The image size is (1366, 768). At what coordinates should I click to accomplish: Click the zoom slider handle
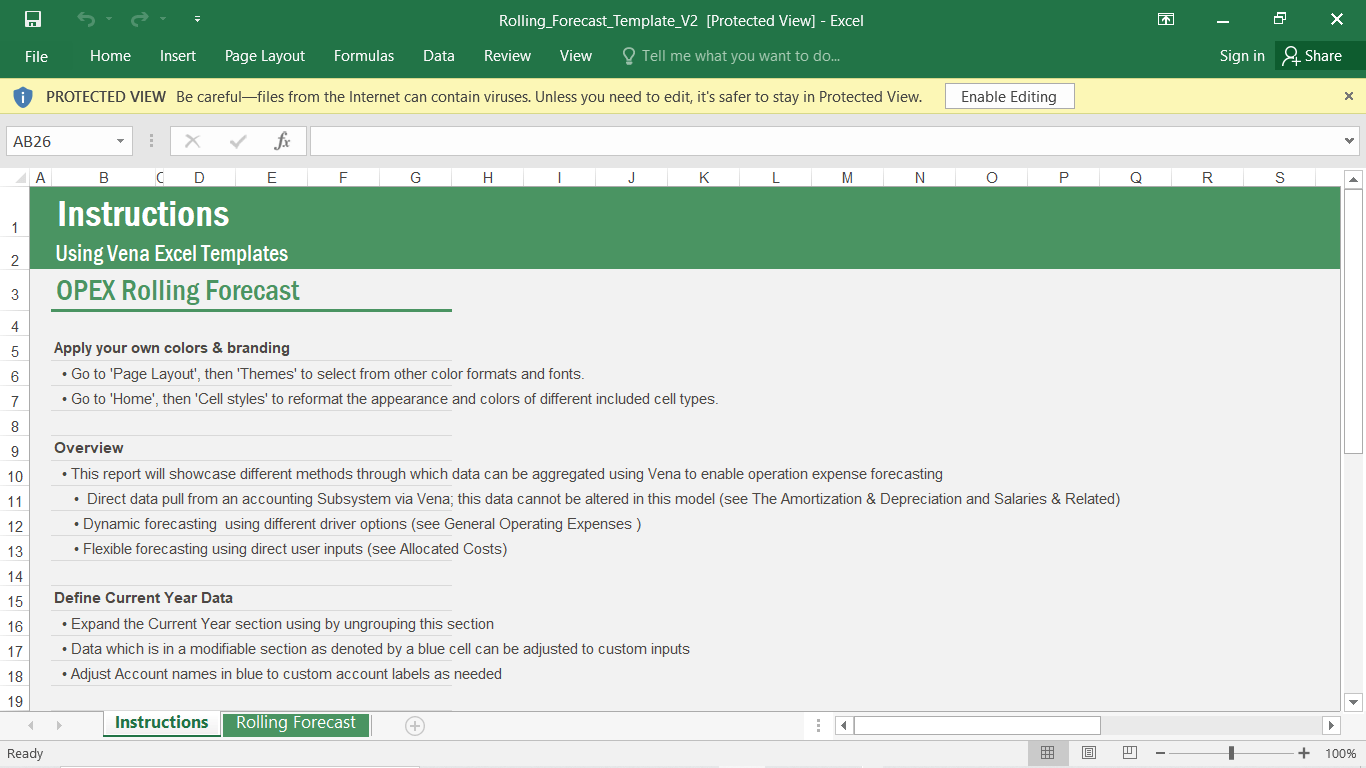[1231, 753]
